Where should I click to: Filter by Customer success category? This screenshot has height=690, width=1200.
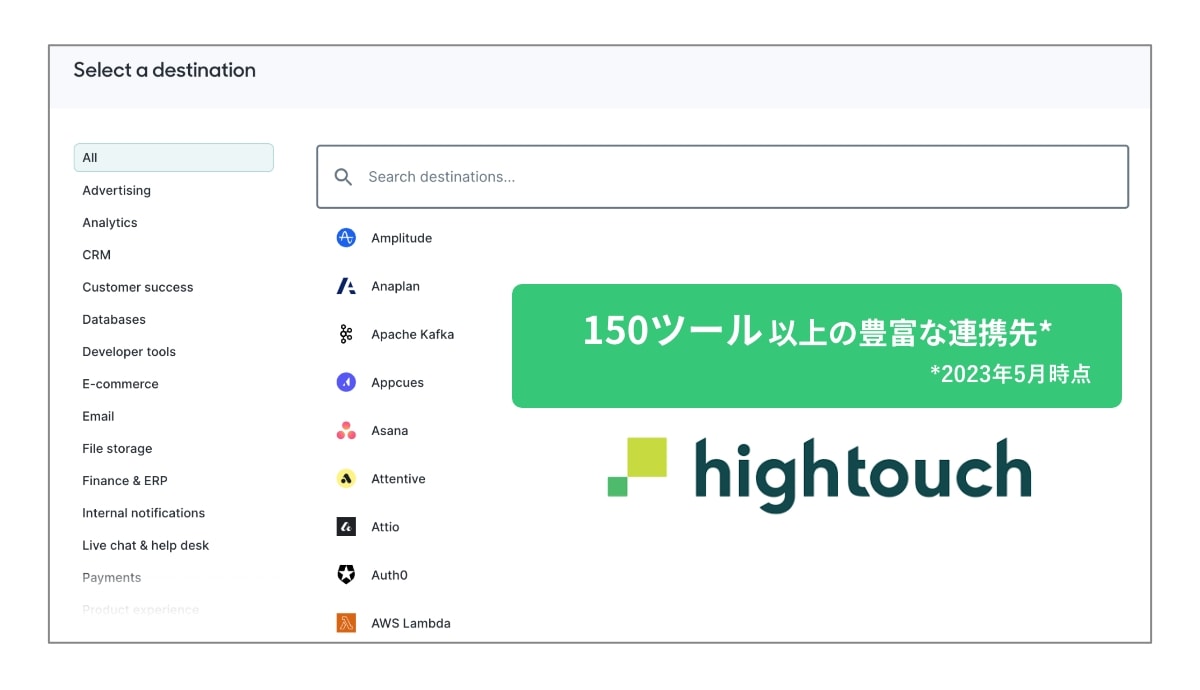click(138, 287)
